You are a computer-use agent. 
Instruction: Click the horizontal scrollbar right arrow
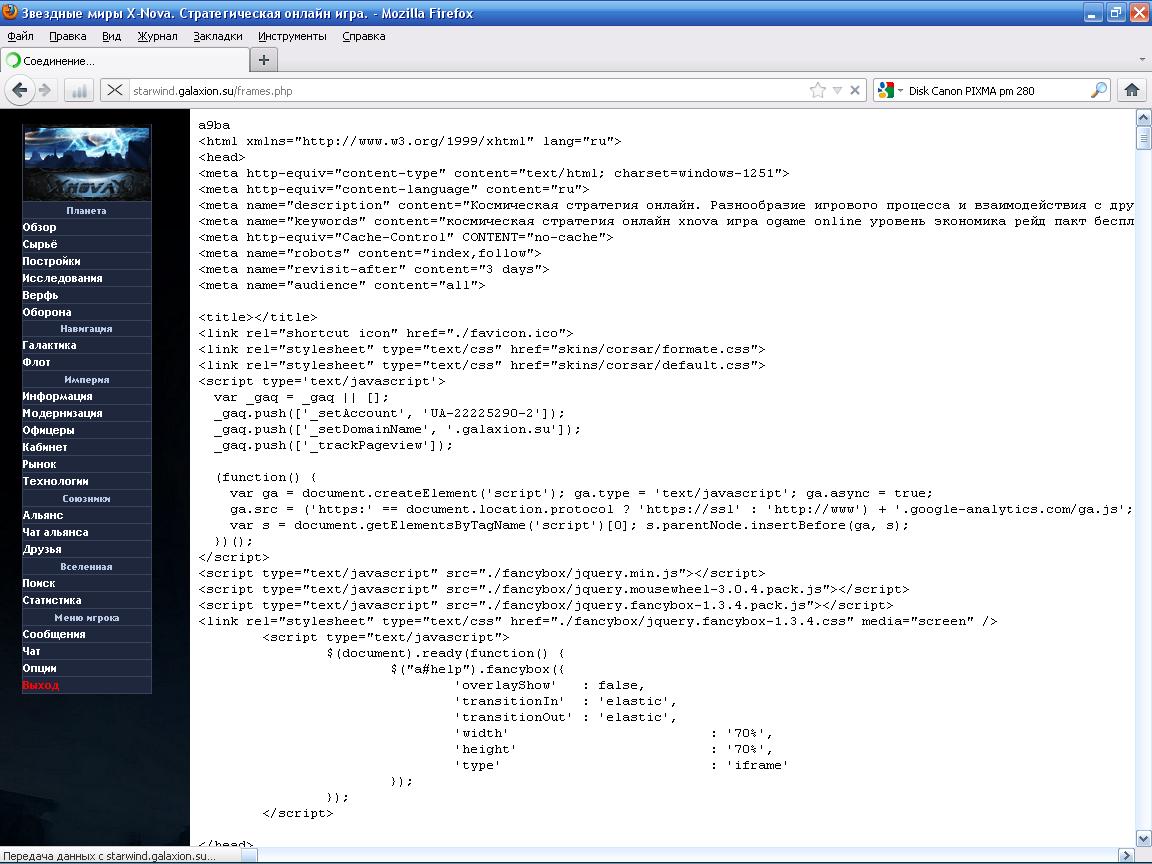pyautogui.click(x=1126, y=855)
